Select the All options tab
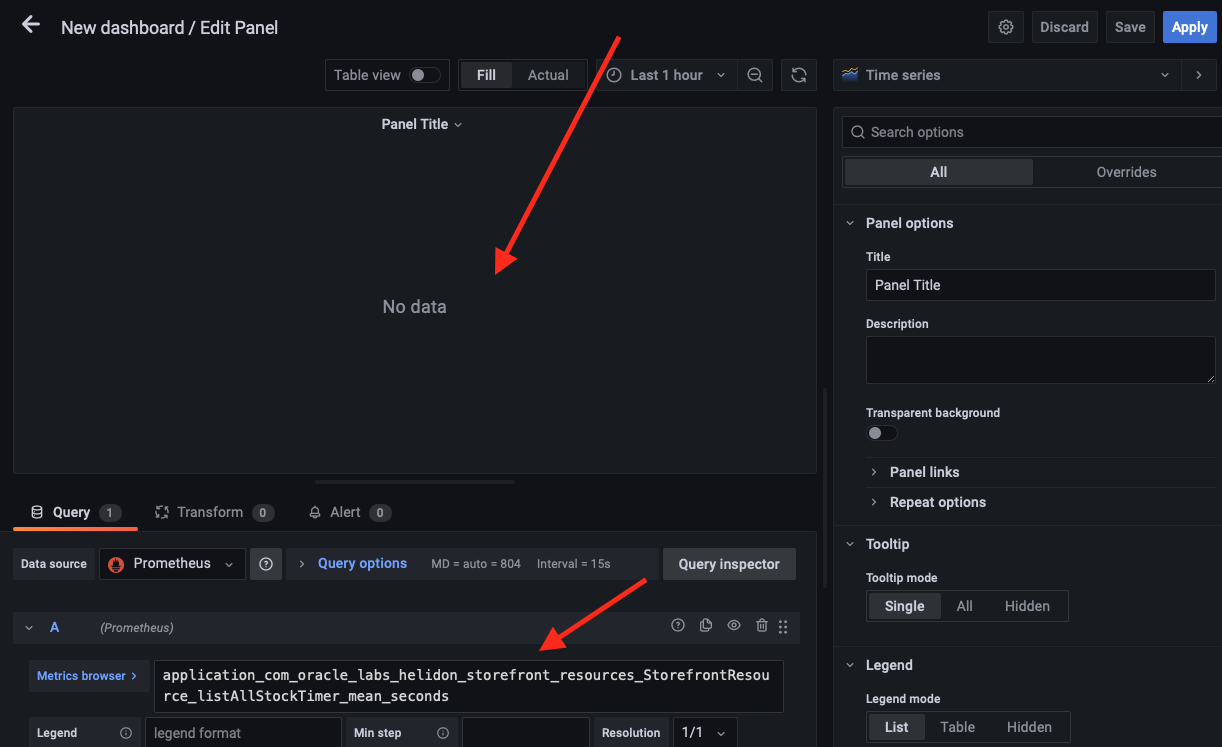1222x747 pixels. click(938, 172)
